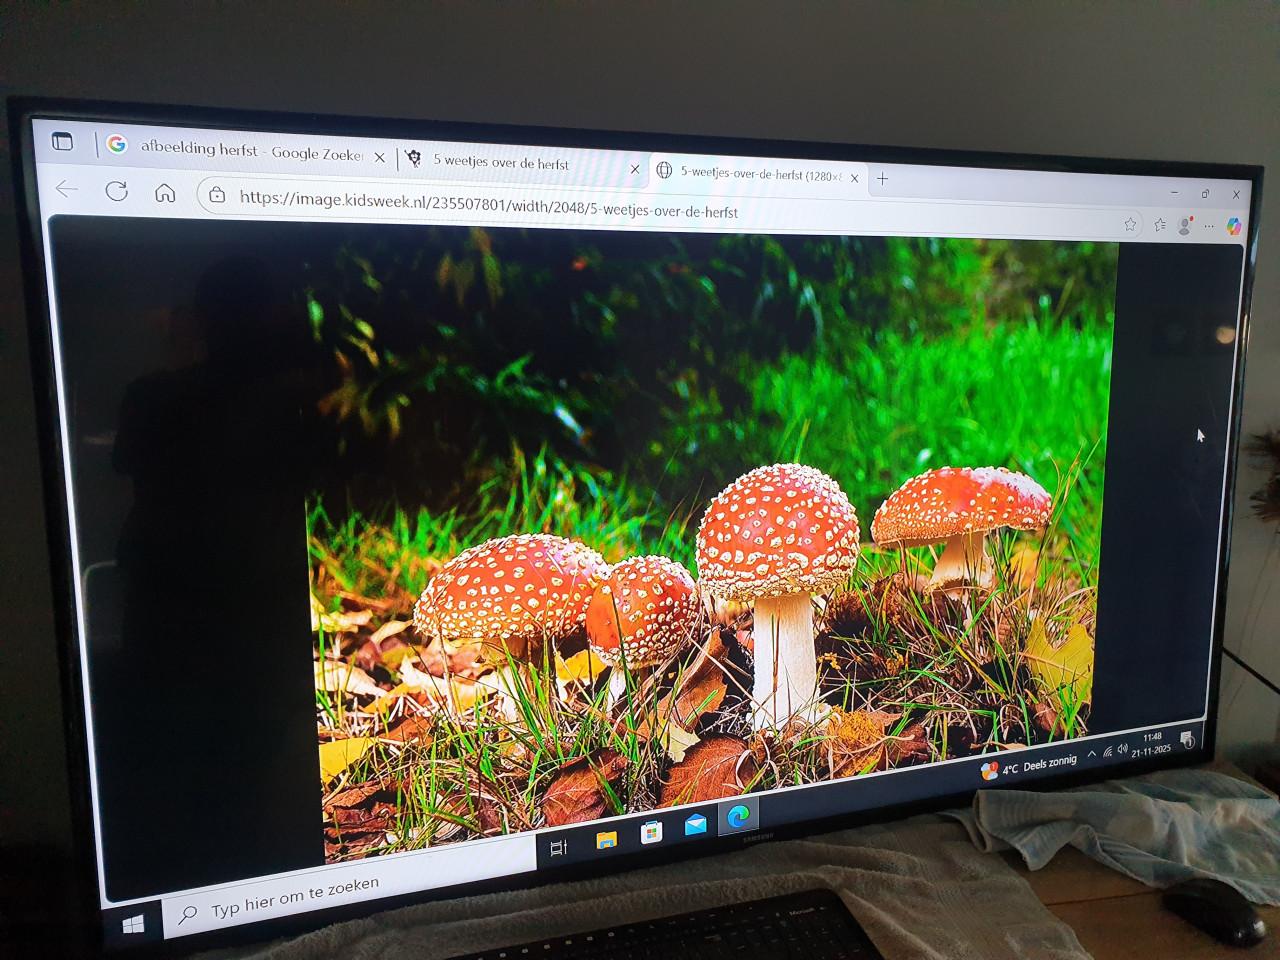
Task: Toggle Collections with the star-list icon
Action: [x=1160, y=226]
